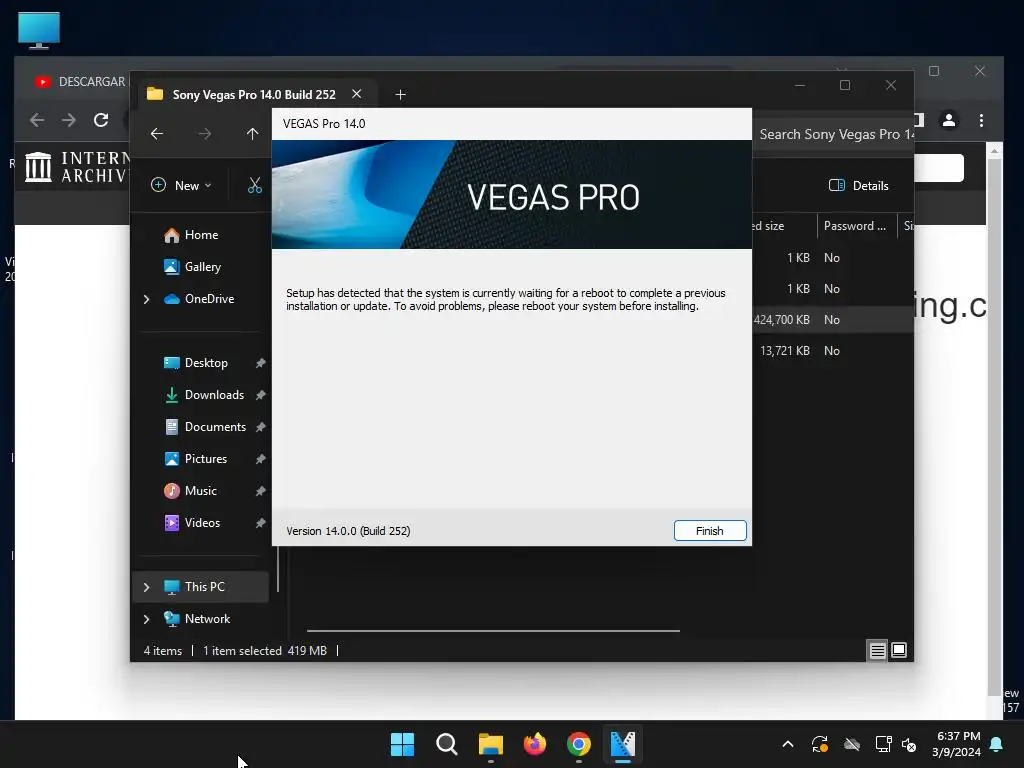
Task: Select This PC in the navigation pane
Action: point(204,587)
